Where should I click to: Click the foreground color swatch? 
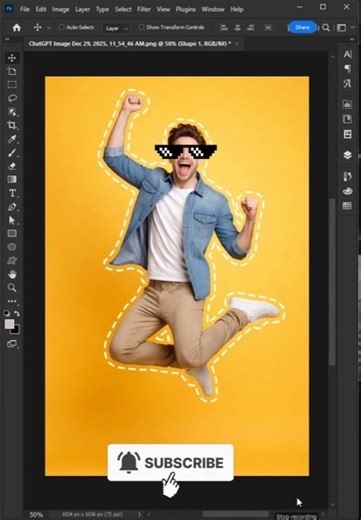tap(9, 324)
